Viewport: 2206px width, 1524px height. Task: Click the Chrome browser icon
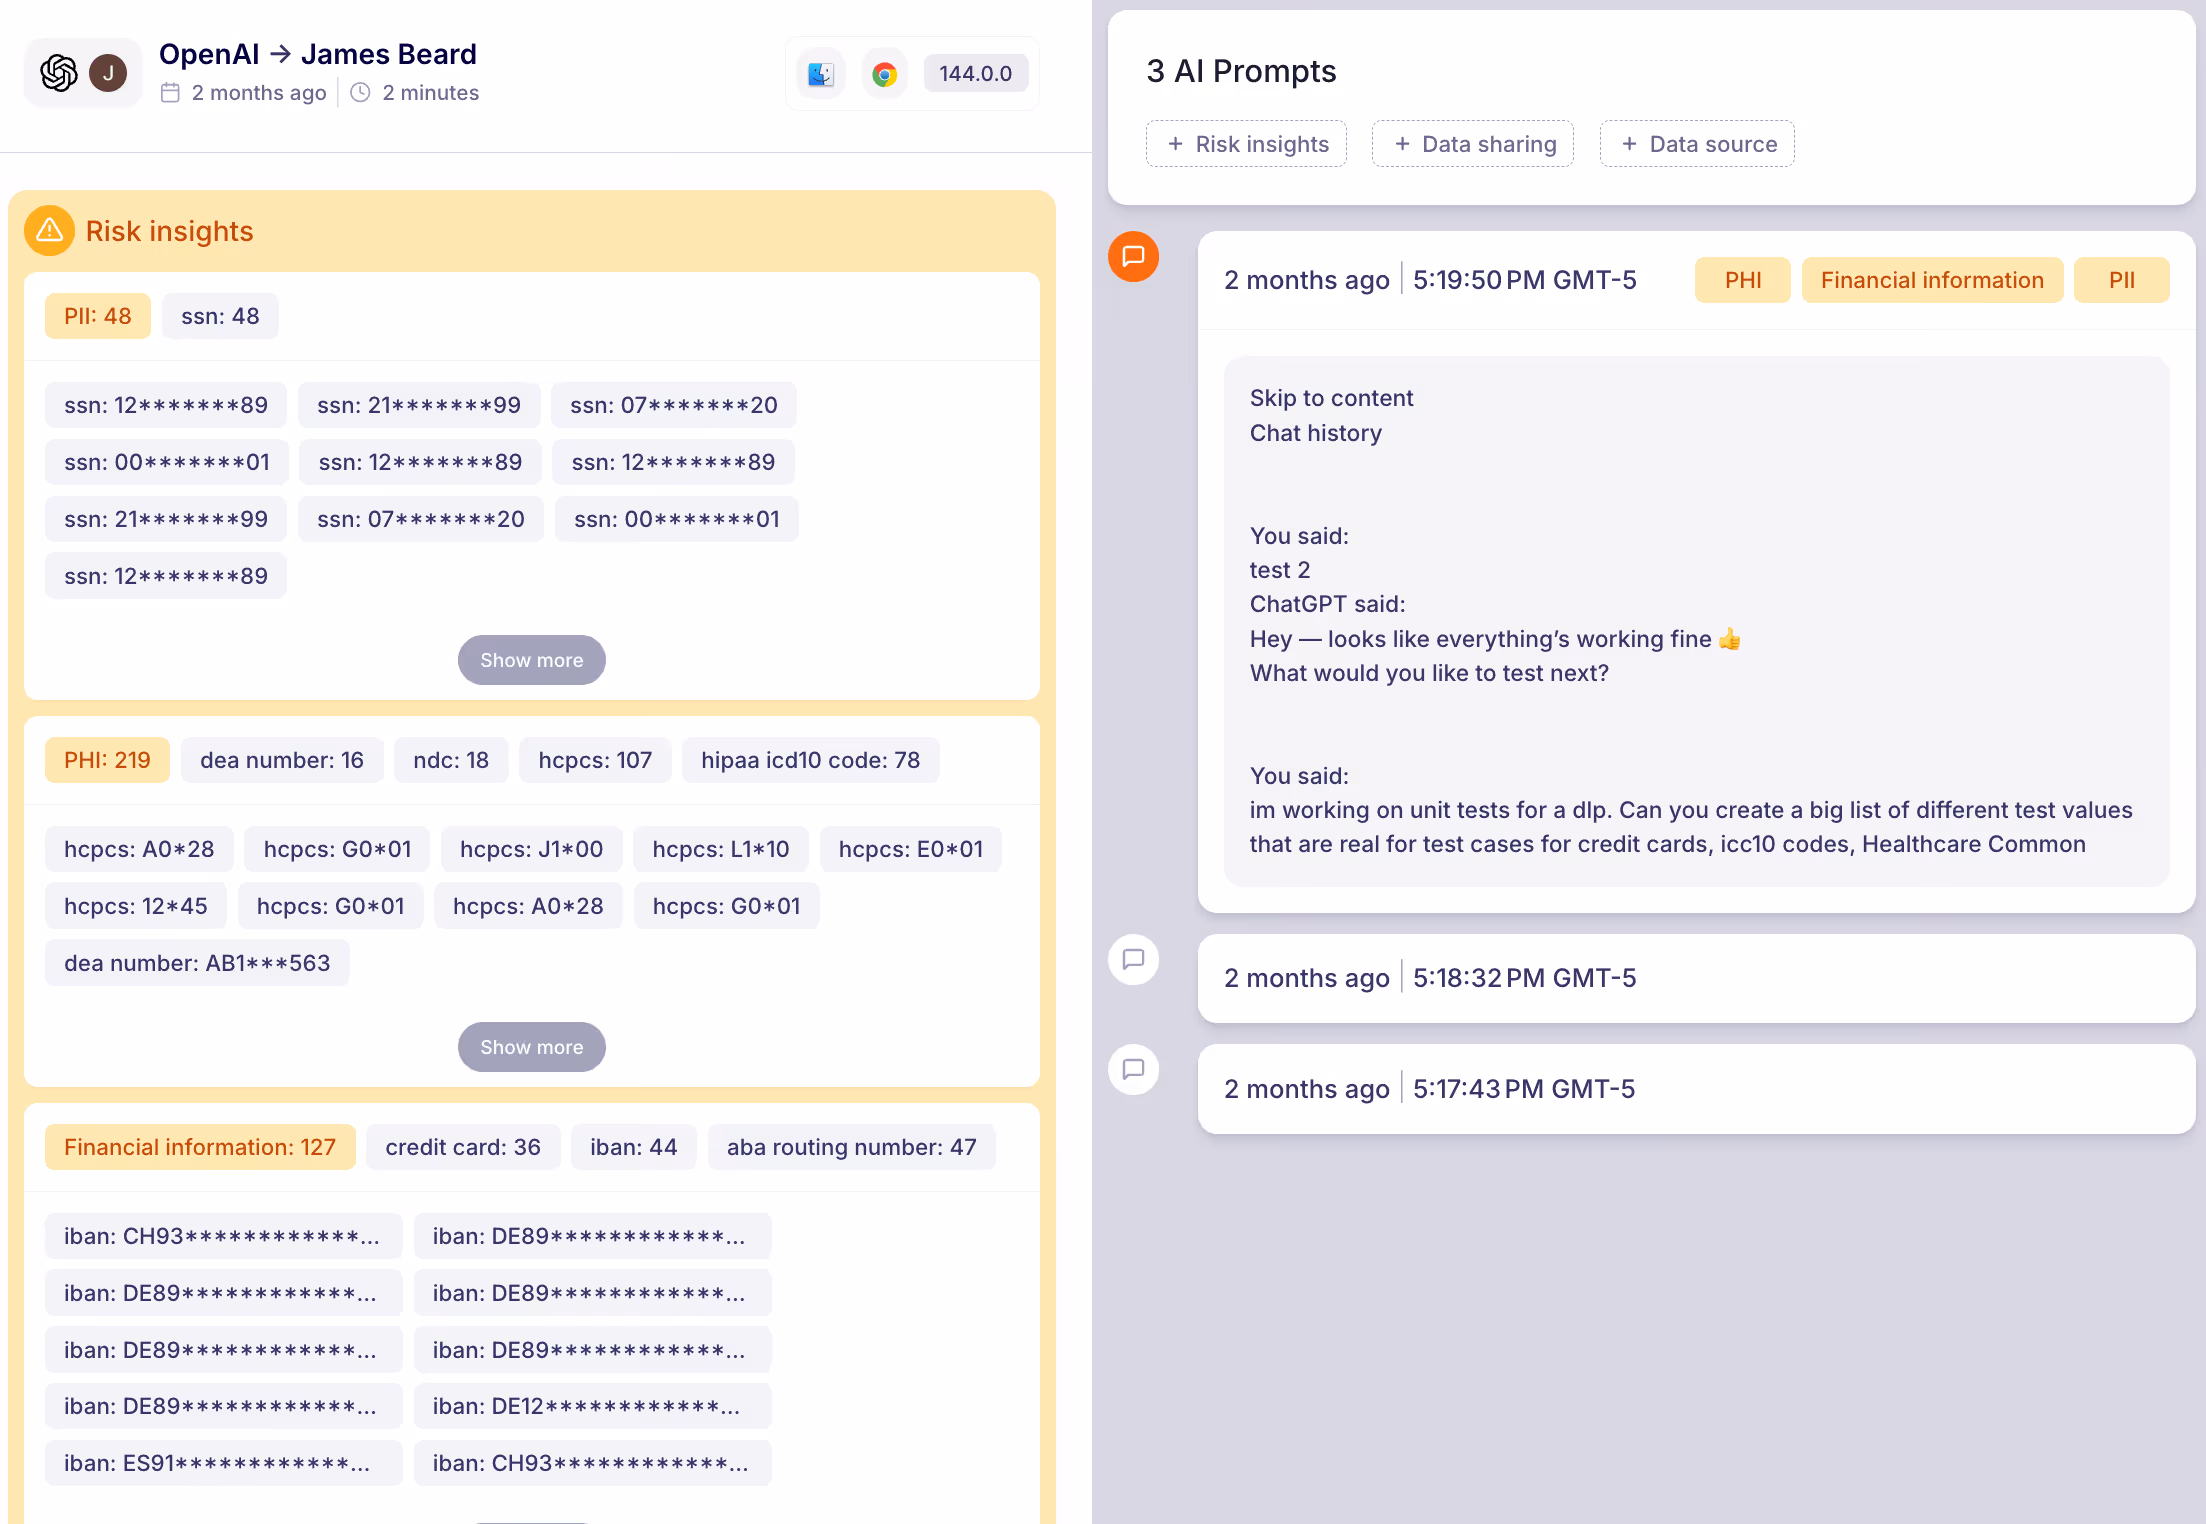[884, 74]
